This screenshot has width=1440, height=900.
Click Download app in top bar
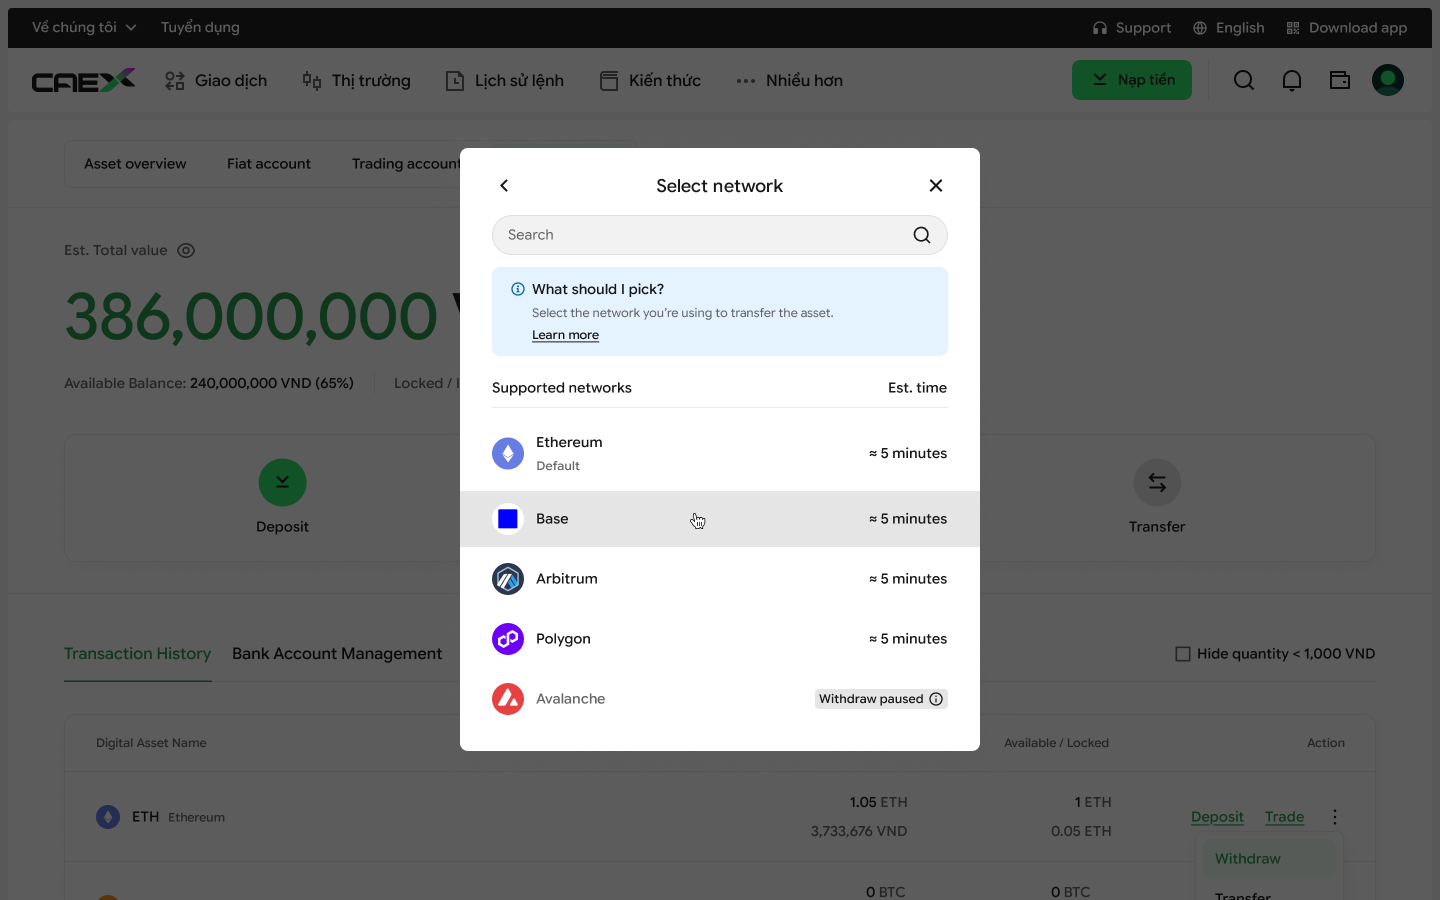[1347, 28]
